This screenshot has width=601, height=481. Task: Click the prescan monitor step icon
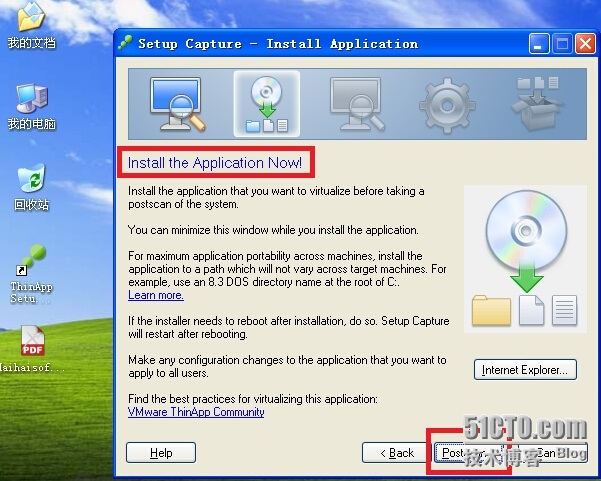177,104
